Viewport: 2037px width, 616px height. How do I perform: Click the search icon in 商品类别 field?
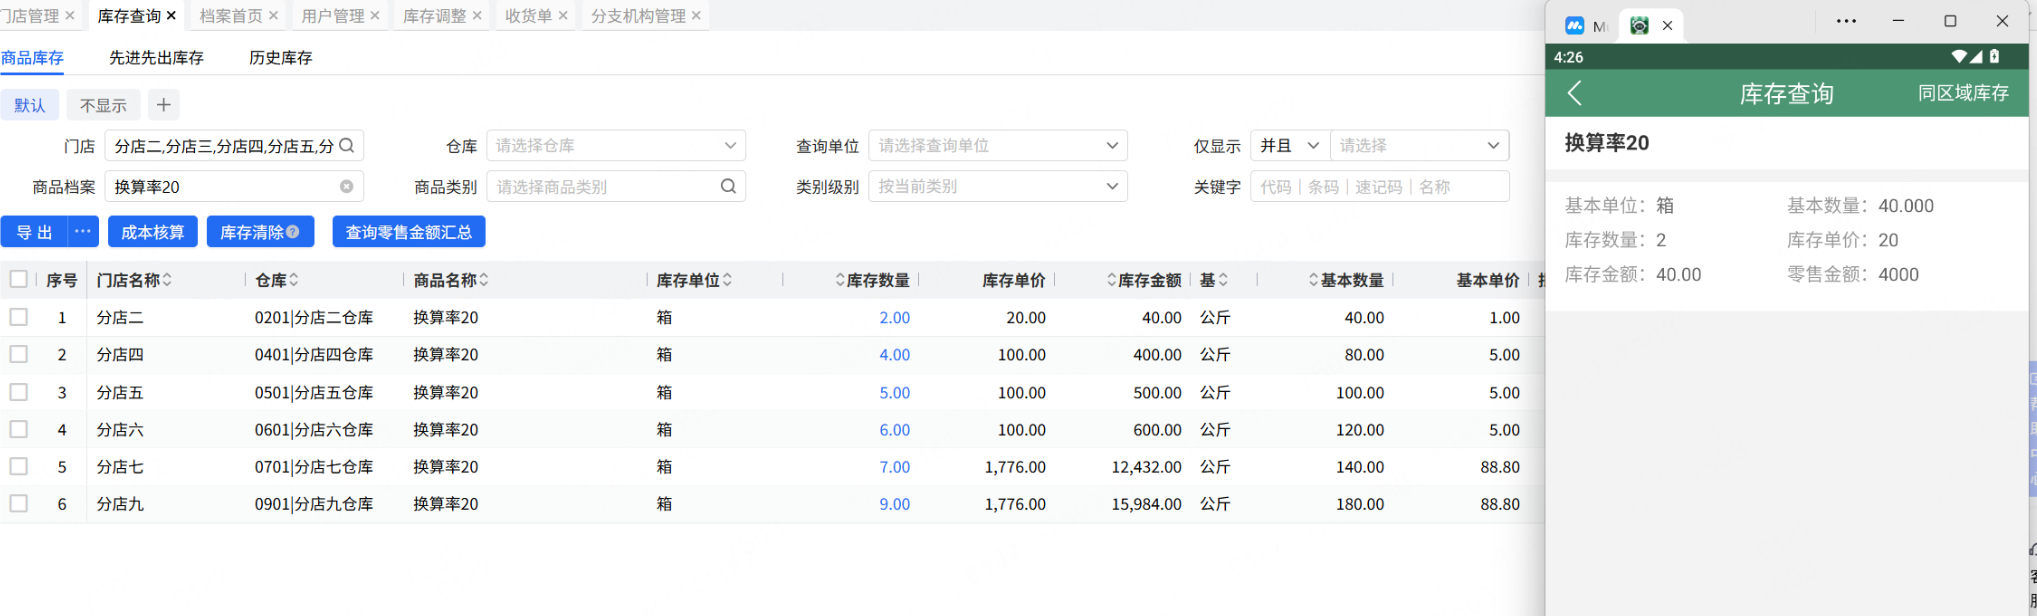point(728,187)
